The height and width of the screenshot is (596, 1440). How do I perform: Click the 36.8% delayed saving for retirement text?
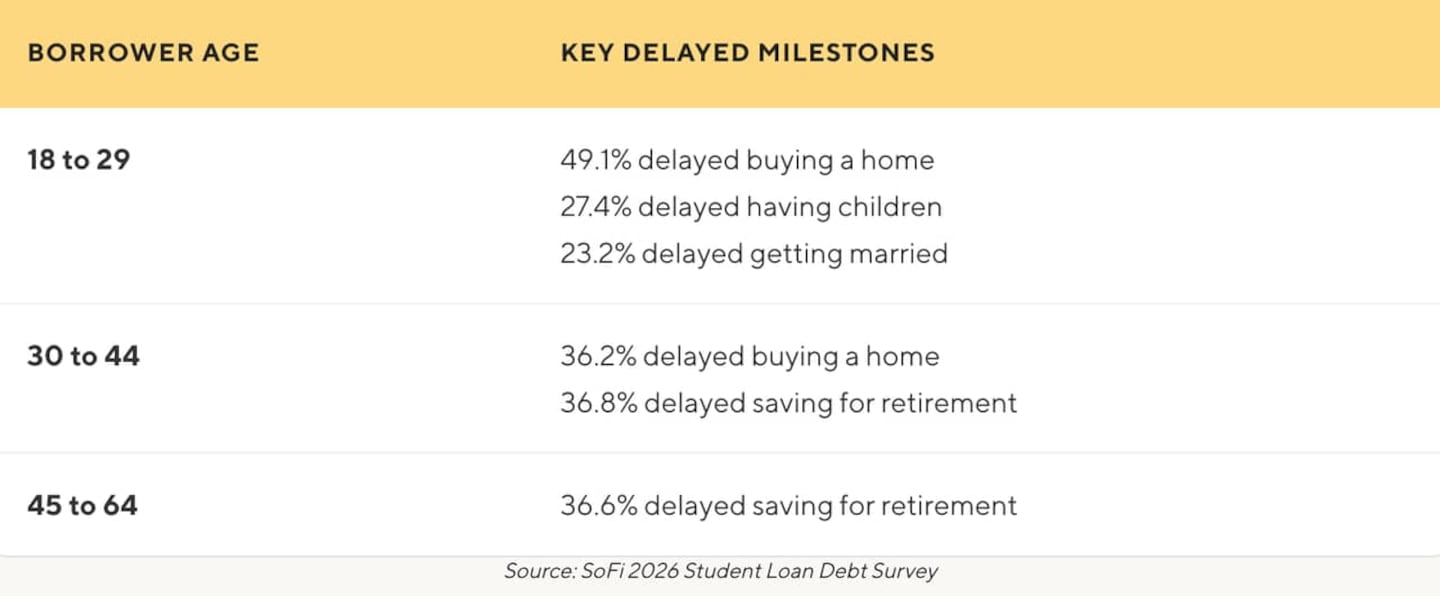pyautogui.click(x=788, y=403)
